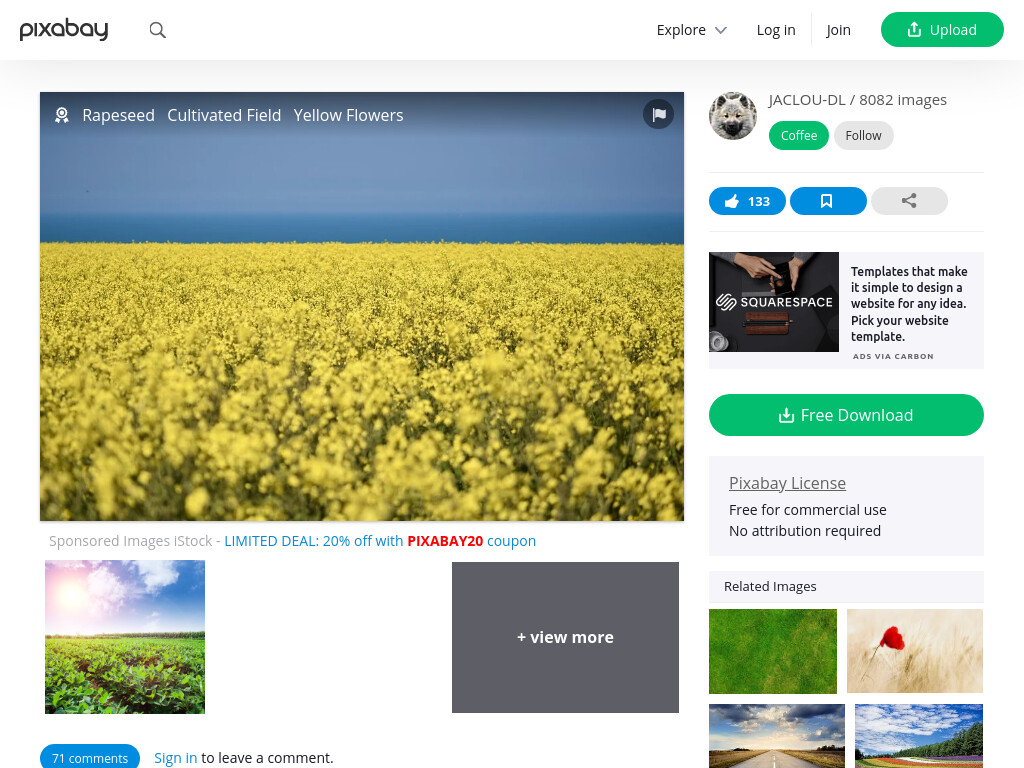Click Sign in to comment
Screen dimensions: 1024x768
[175, 758]
